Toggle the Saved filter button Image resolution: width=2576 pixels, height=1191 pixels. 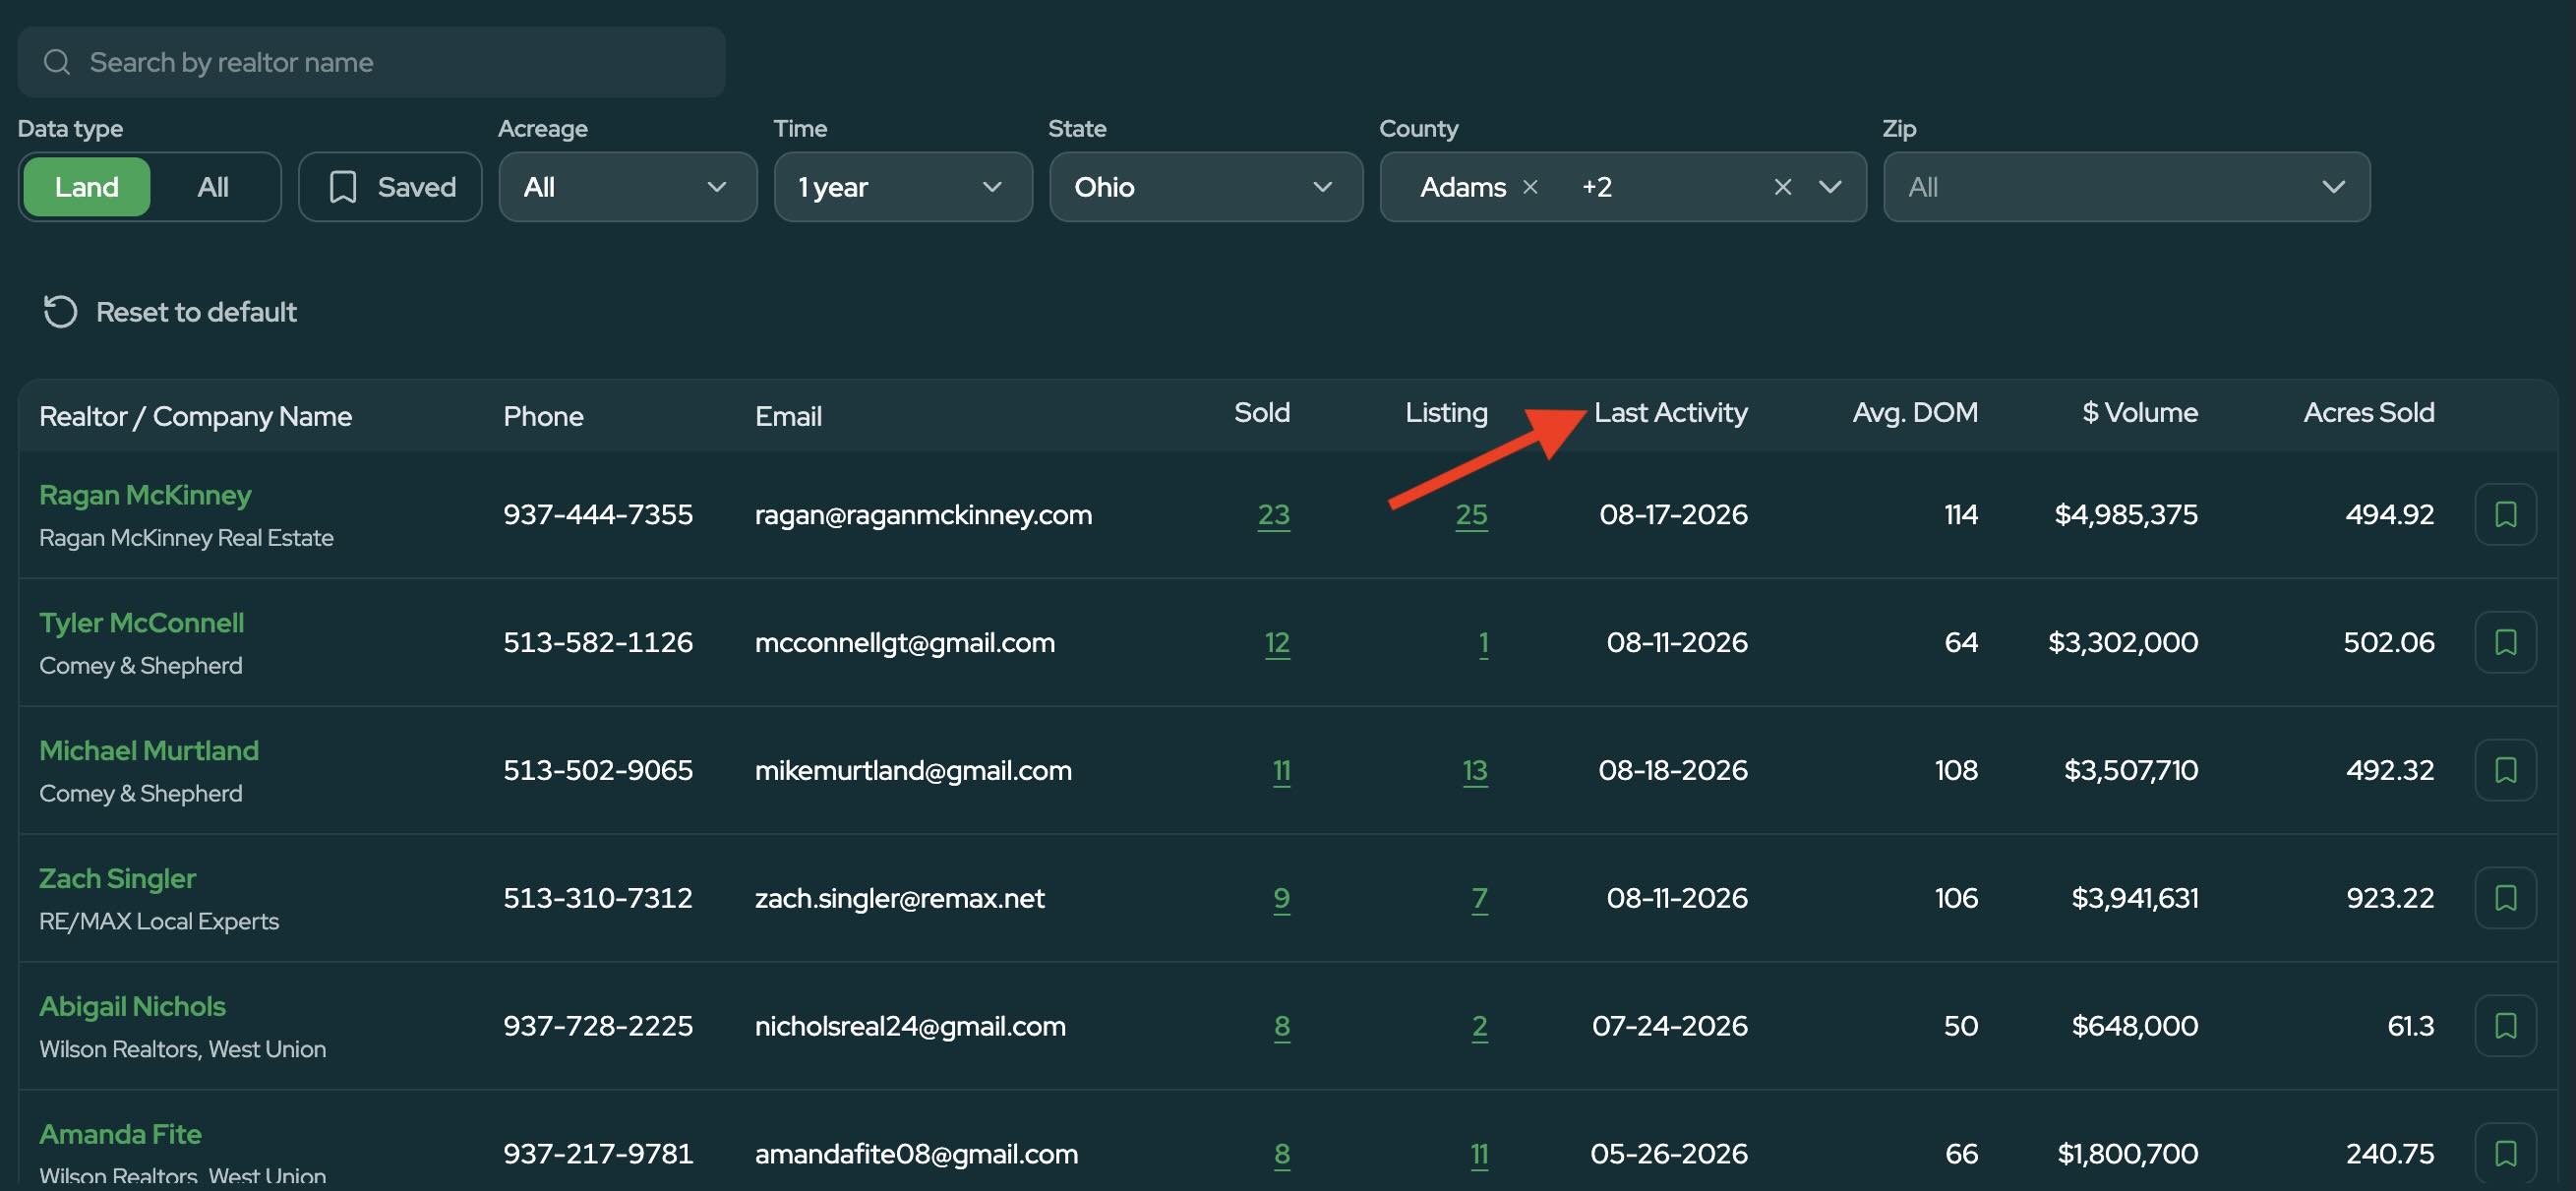390,187
